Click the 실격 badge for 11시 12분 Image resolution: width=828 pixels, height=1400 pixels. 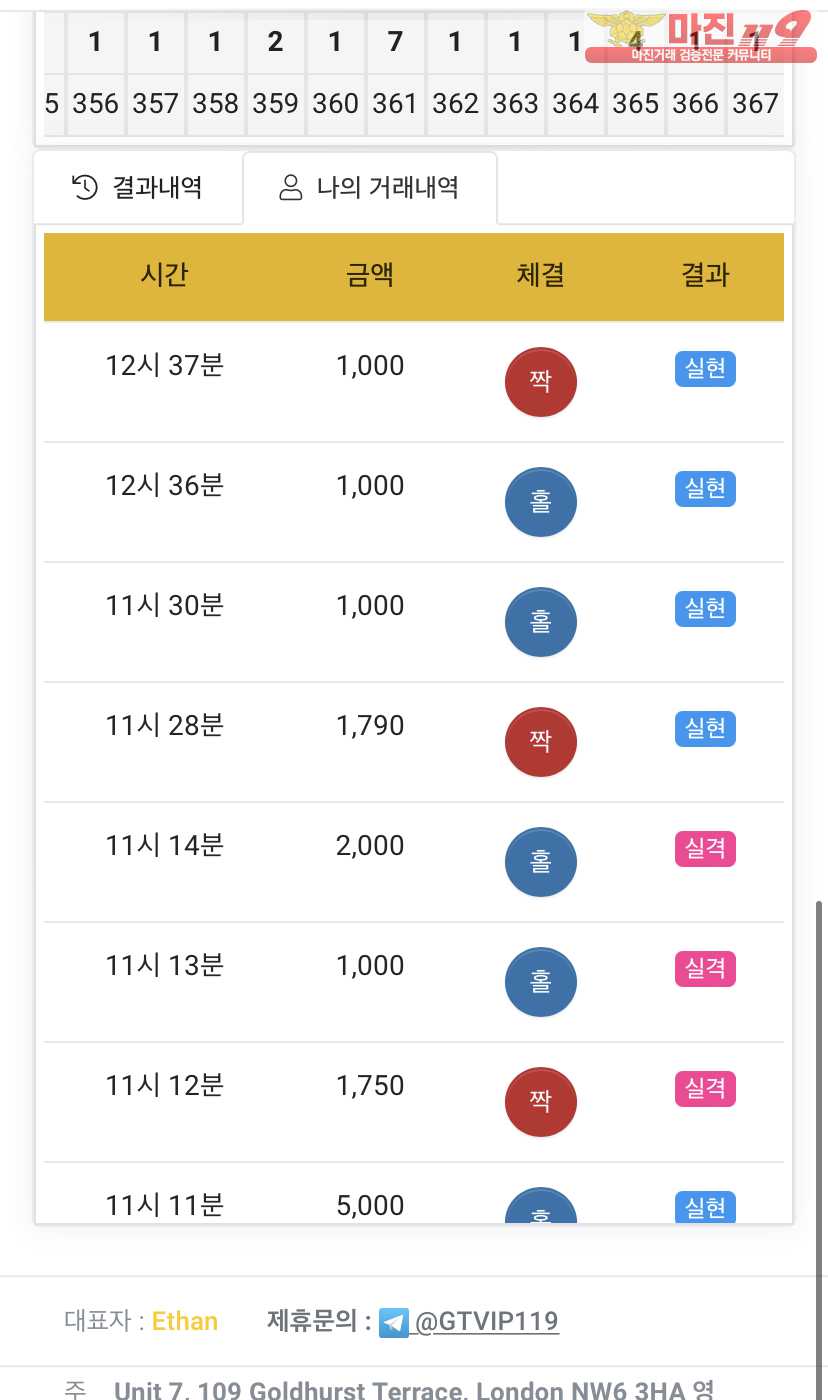click(705, 1089)
